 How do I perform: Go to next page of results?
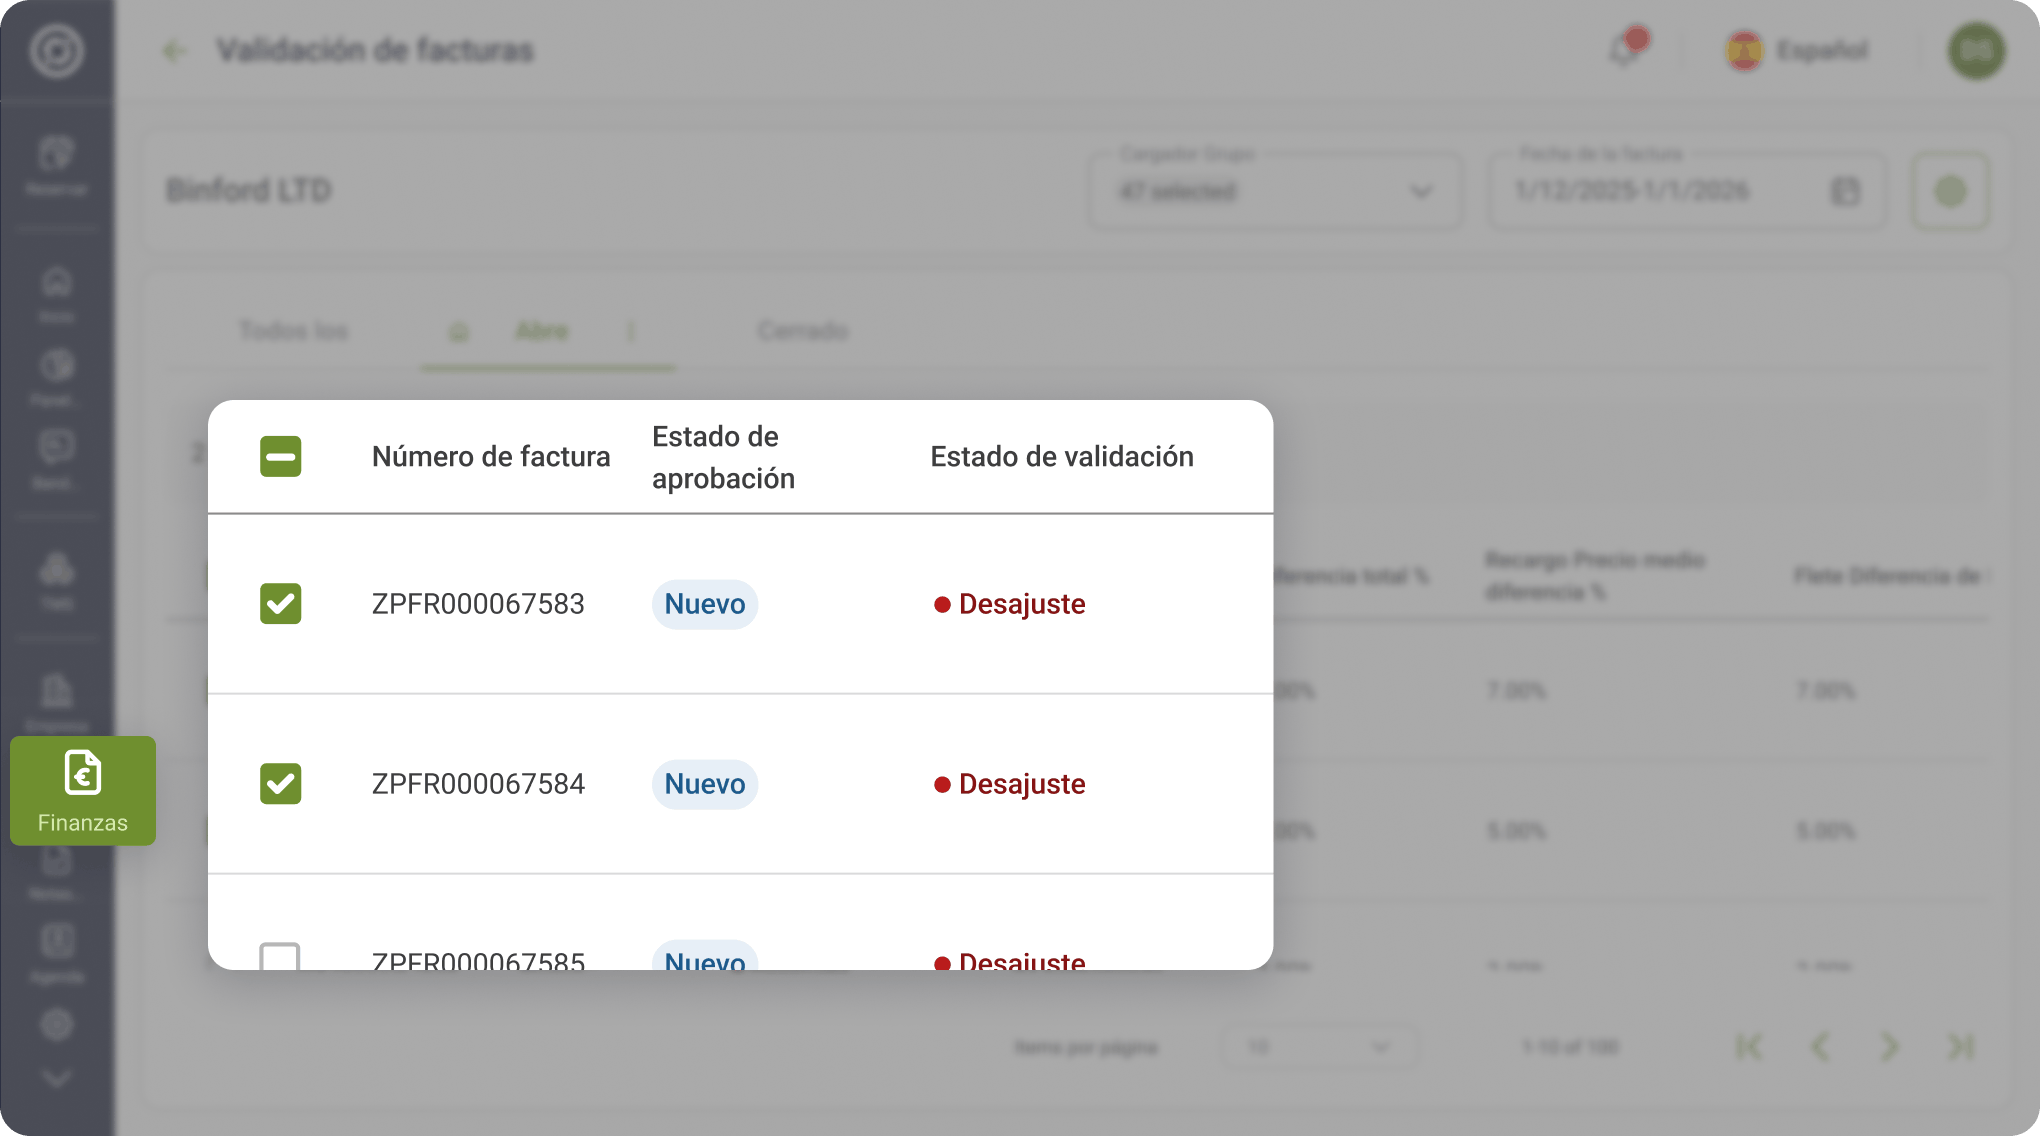1889,1047
